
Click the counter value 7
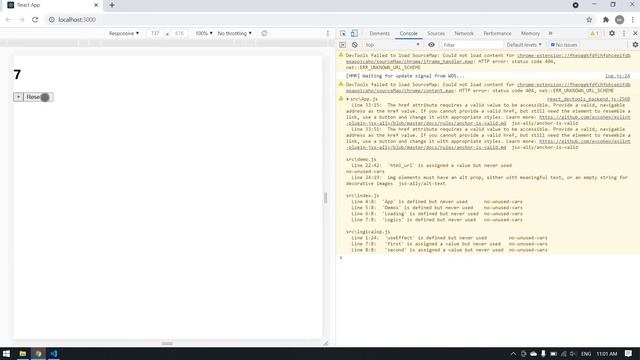point(17,75)
